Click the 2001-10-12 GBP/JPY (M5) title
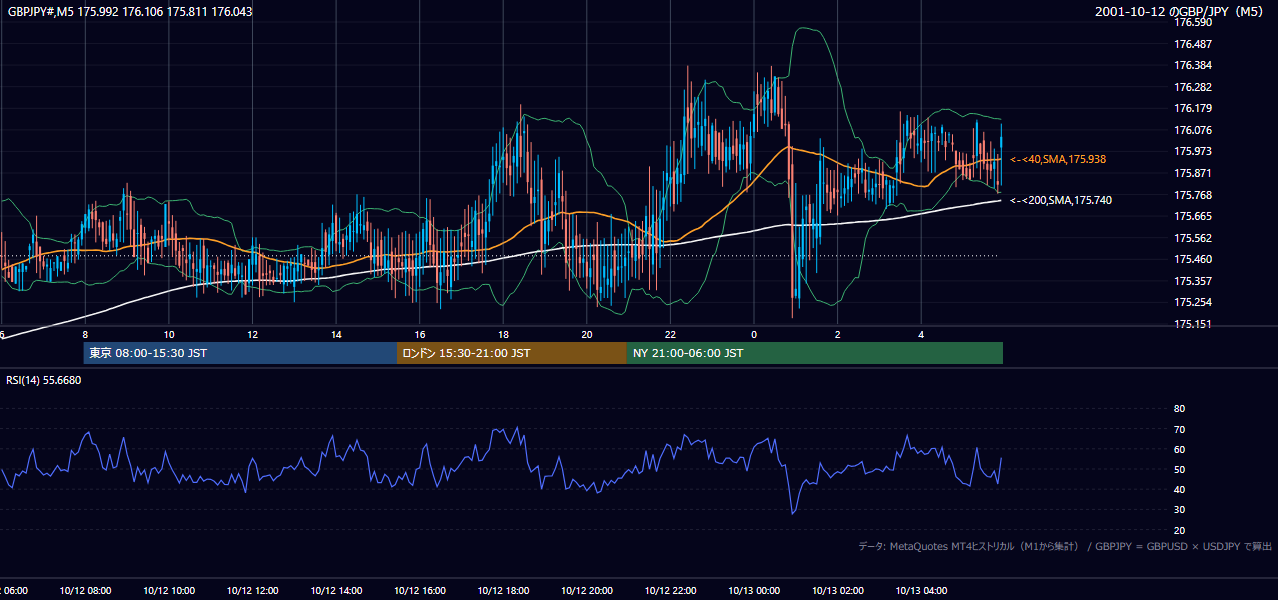The width and height of the screenshot is (1278, 600). pyautogui.click(x=1180, y=11)
